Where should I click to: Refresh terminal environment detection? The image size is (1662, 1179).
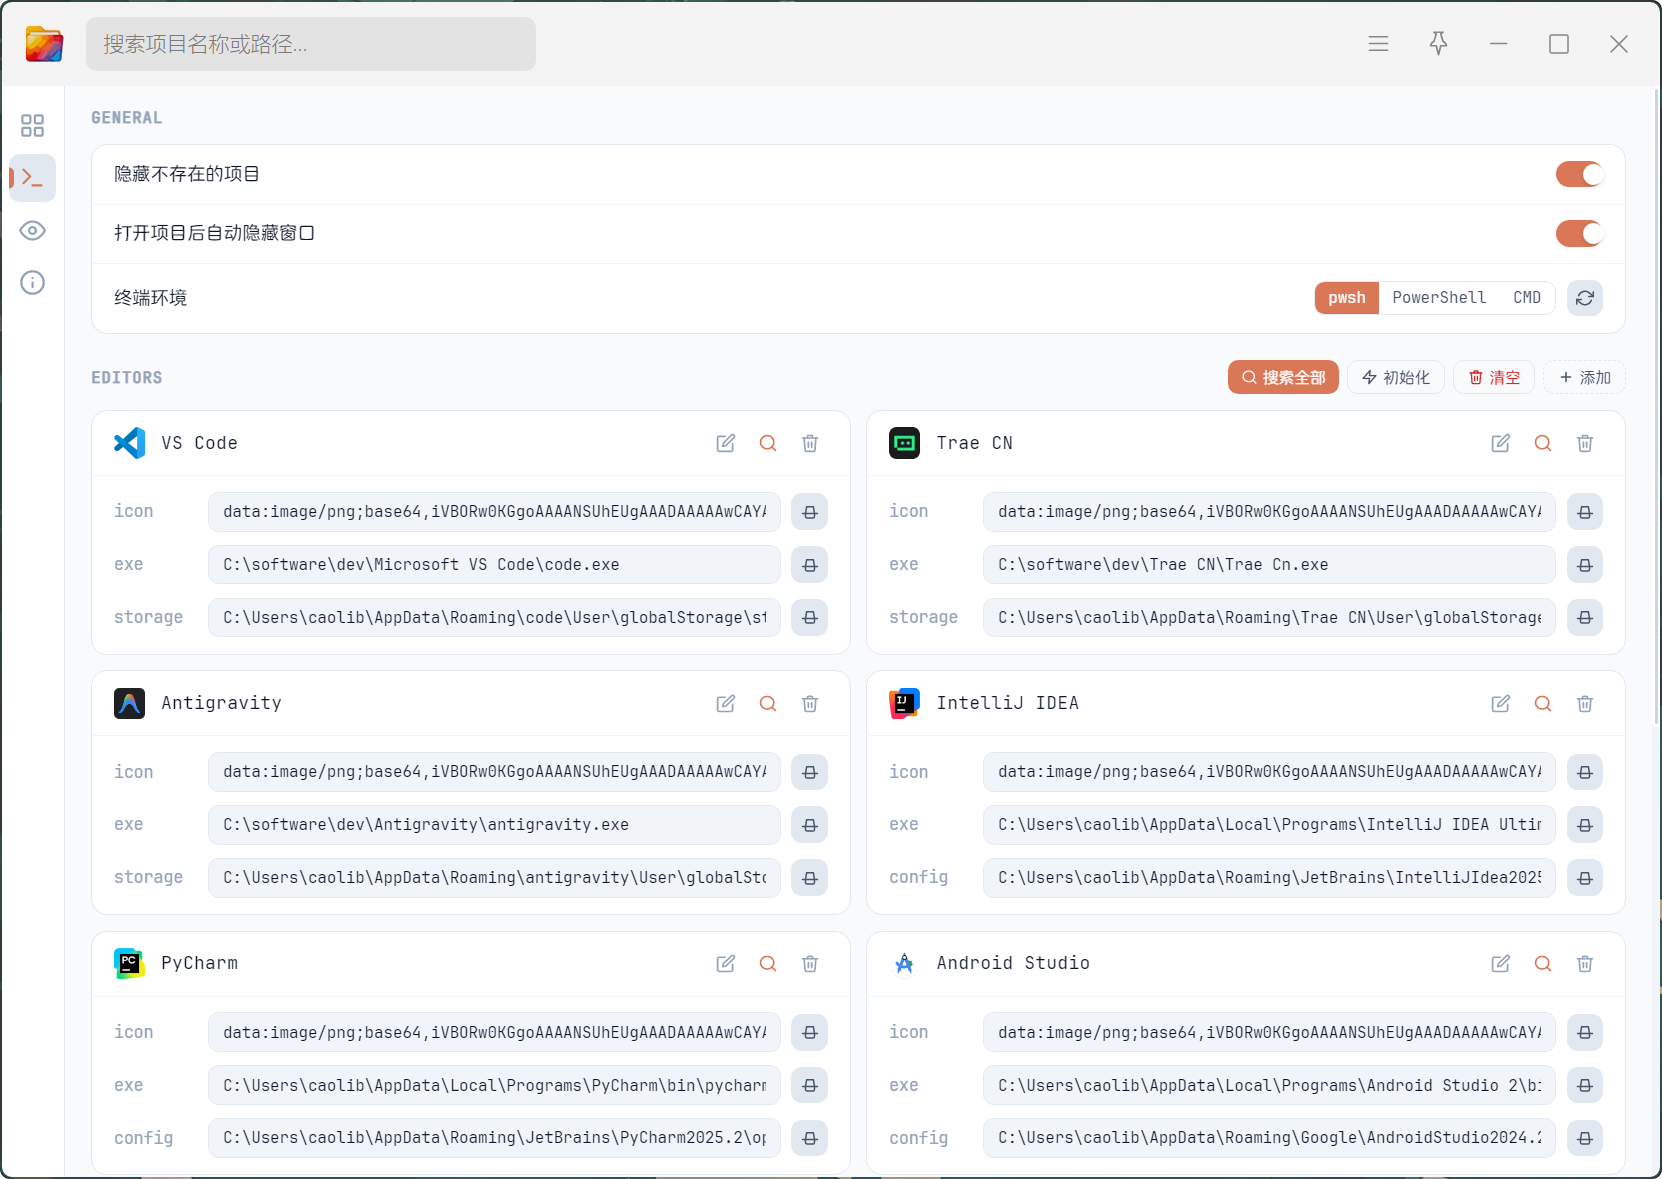click(1585, 298)
